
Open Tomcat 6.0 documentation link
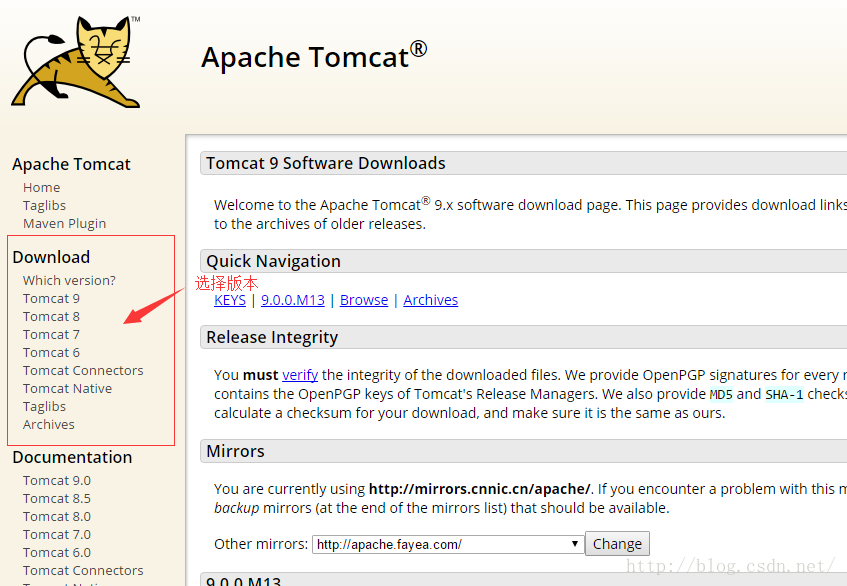coord(57,553)
